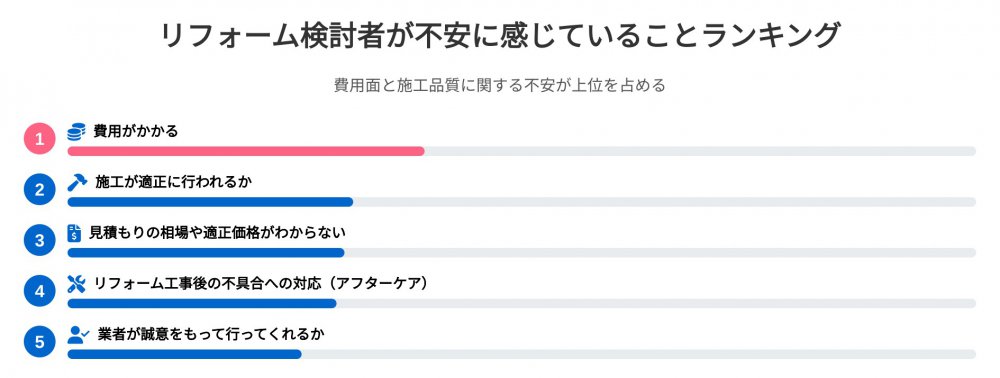Select the blue rank 2 circle badge

(40, 190)
